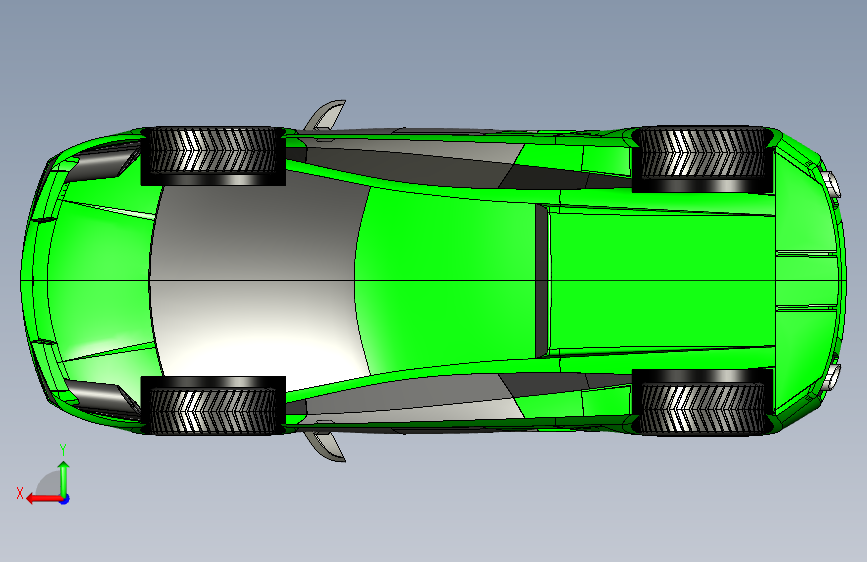
Task: Select the red "X" axis label
Action: pyautogui.click(x=20, y=493)
